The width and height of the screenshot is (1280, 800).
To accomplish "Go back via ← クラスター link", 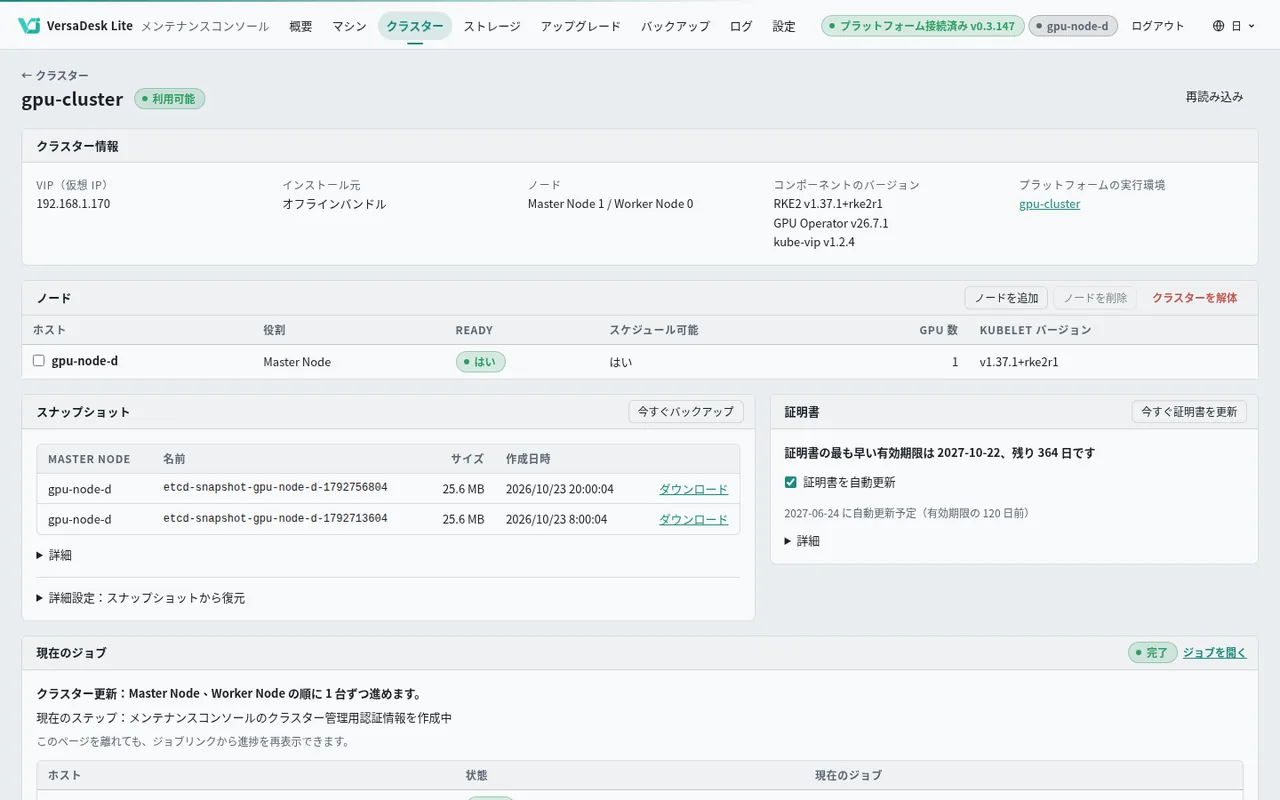I will point(55,75).
